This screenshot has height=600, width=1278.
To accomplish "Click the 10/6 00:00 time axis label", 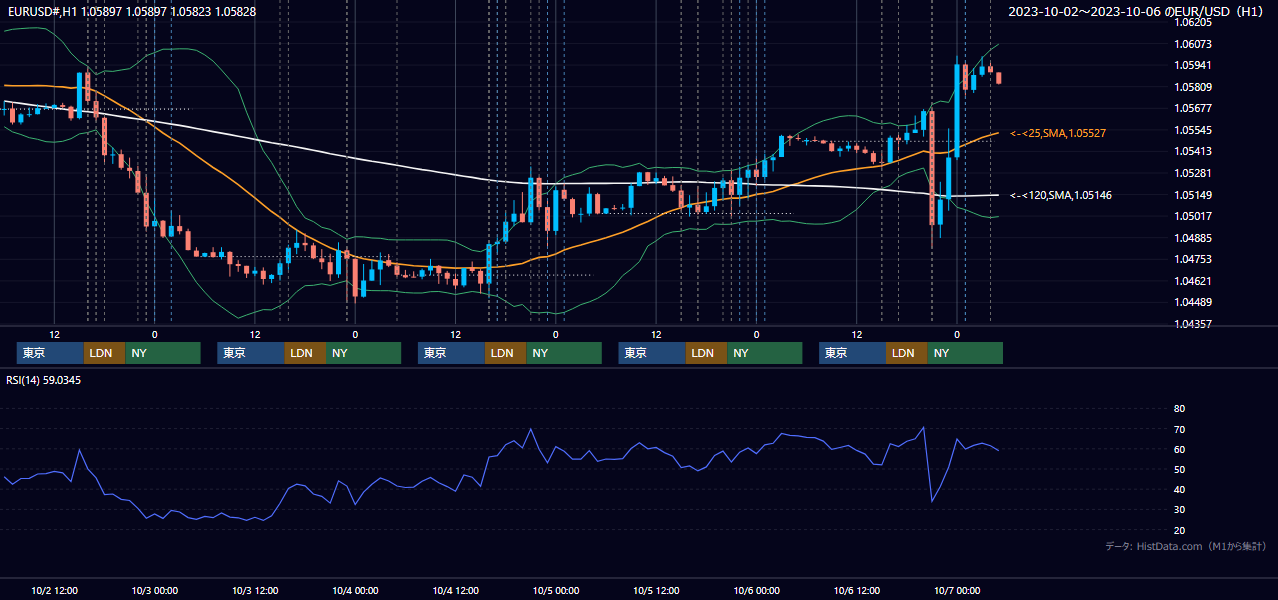I will point(757,591).
